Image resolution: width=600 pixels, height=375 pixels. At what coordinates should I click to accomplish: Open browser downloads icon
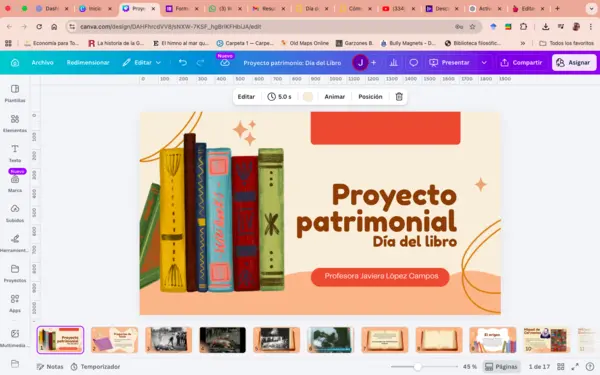pos(546,26)
